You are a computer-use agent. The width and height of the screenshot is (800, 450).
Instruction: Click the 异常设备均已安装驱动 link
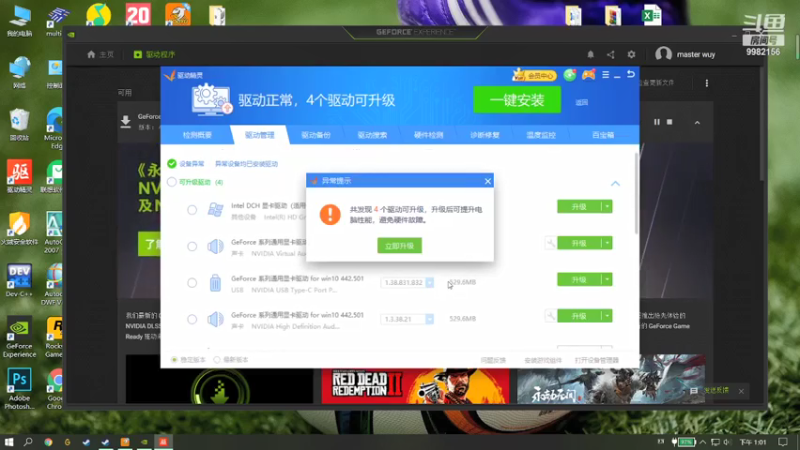point(246,164)
